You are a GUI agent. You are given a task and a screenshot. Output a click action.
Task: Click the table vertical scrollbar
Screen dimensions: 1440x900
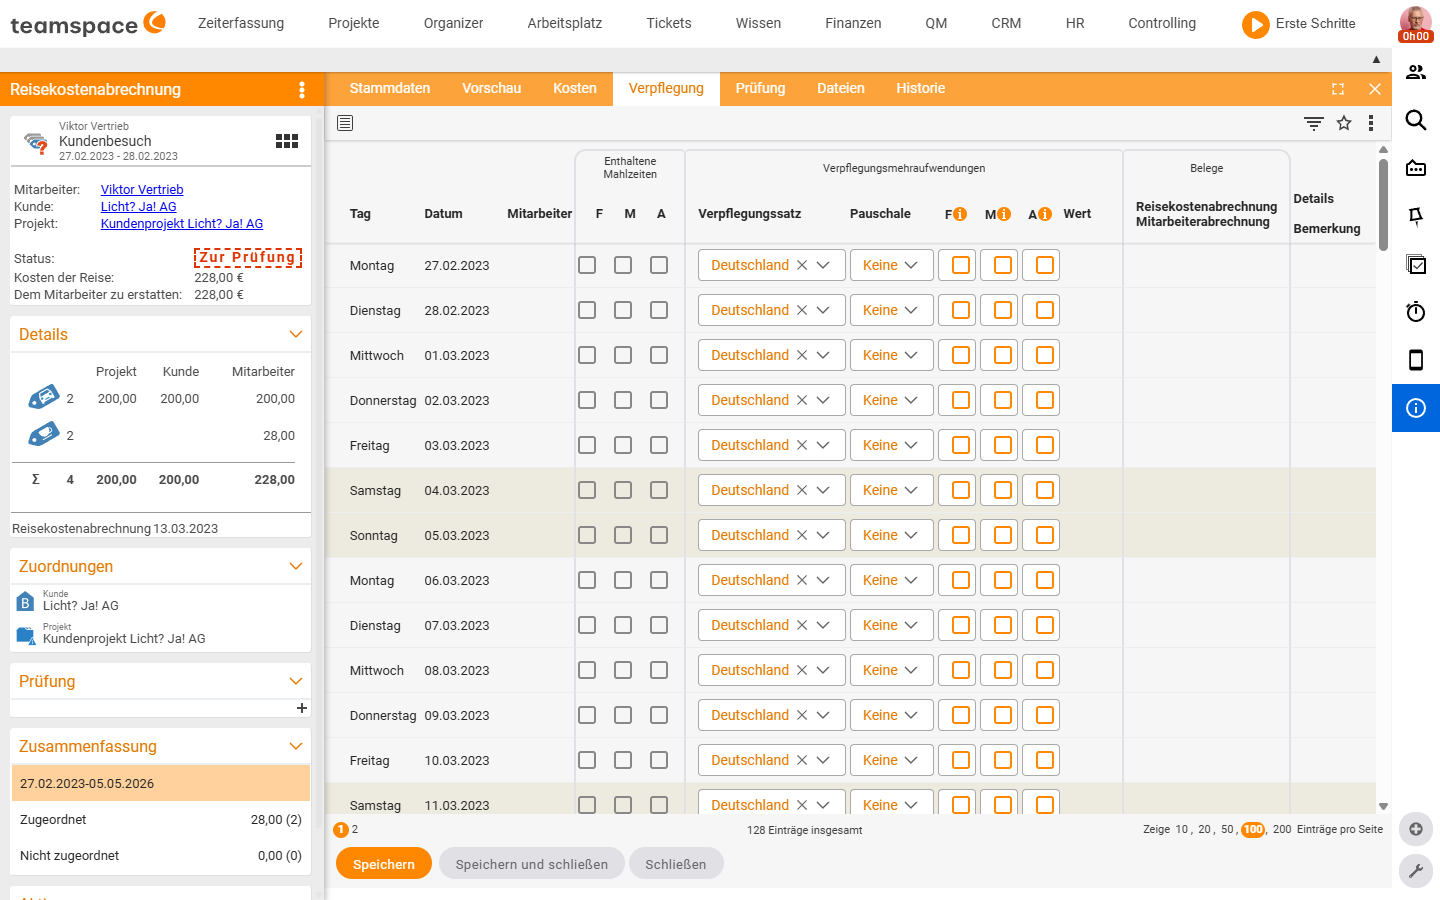[x=1383, y=204]
